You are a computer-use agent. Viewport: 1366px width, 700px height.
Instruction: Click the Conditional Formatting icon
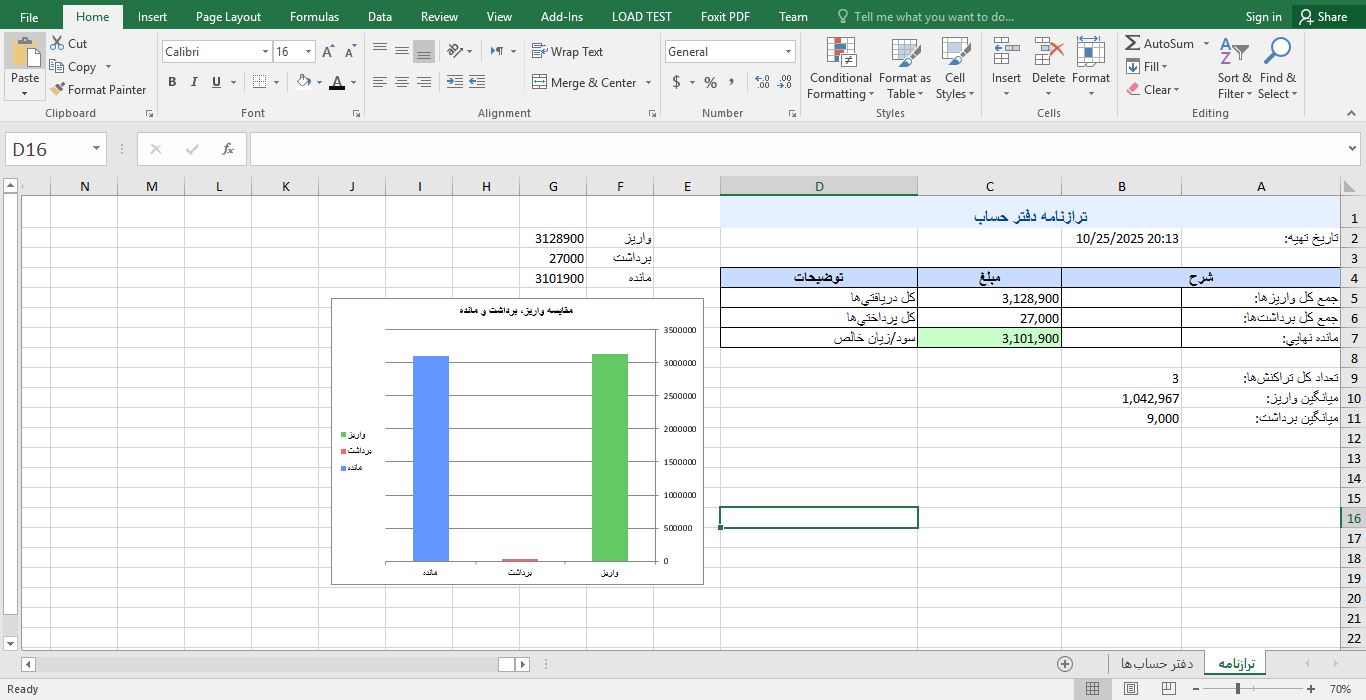pyautogui.click(x=841, y=54)
